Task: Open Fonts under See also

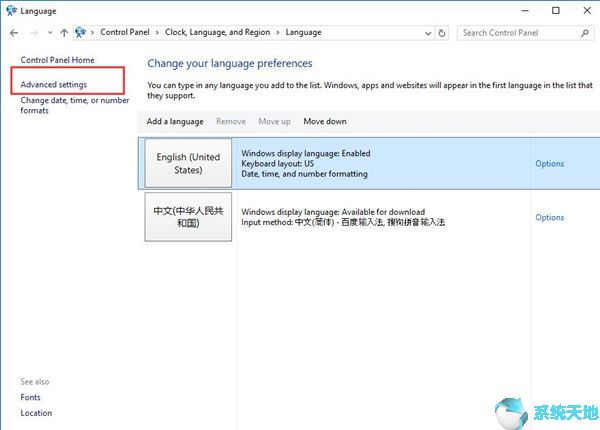Action: coord(30,397)
